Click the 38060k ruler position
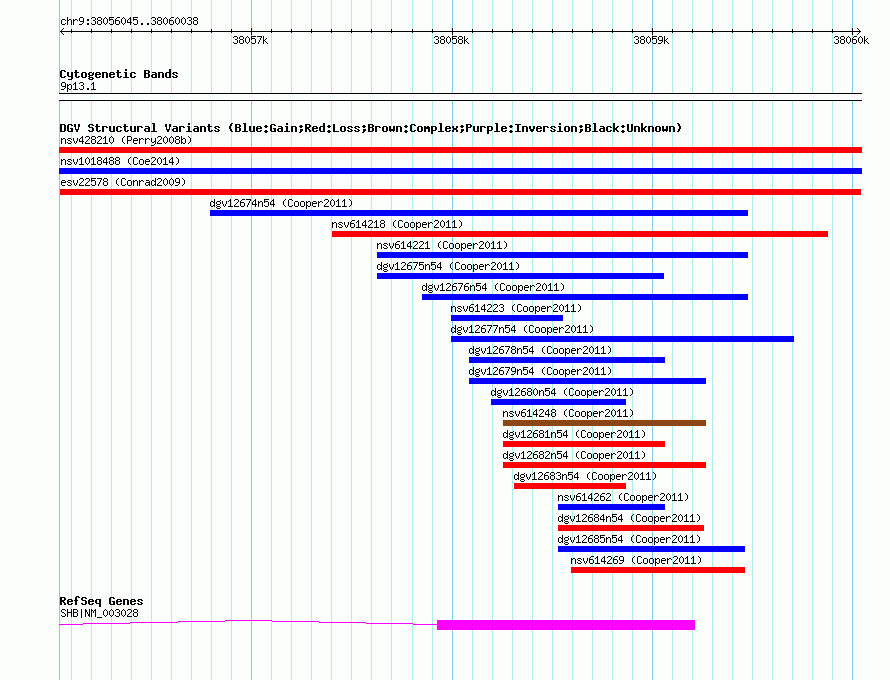The width and height of the screenshot is (890, 680). 851,40
